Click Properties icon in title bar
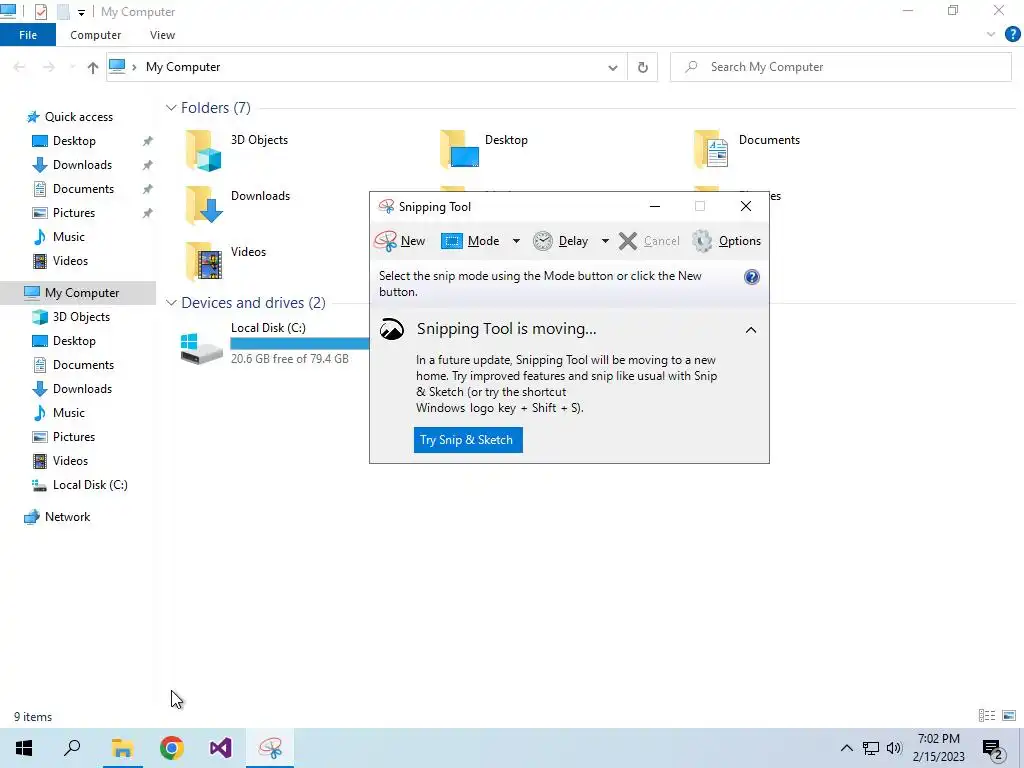The width and height of the screenshot is (1024, 768). click(x=41, y=12)
